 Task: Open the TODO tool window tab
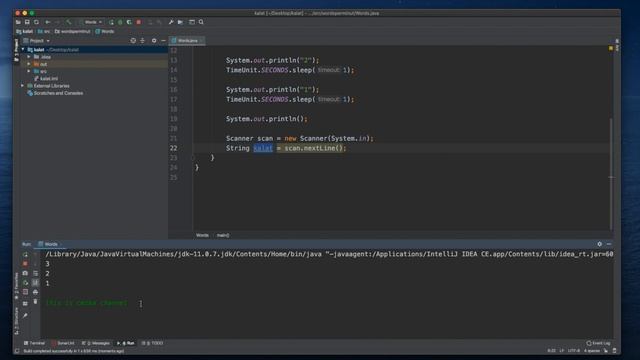[152, 343]
